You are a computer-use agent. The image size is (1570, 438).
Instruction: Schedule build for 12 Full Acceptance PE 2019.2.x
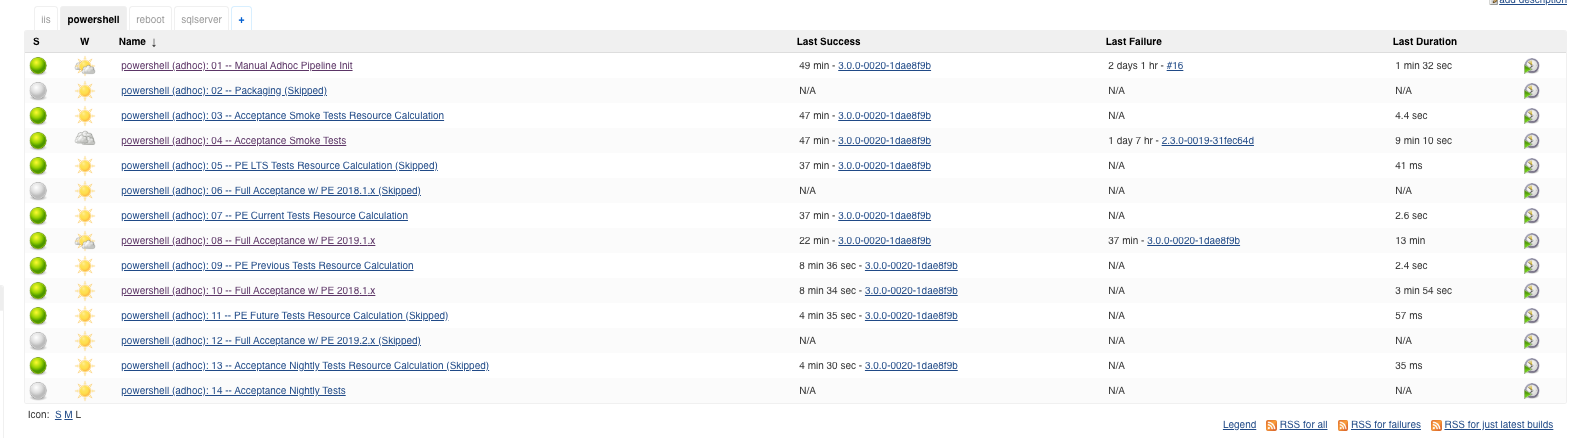pyautogui.click(x=1531, y=341)
